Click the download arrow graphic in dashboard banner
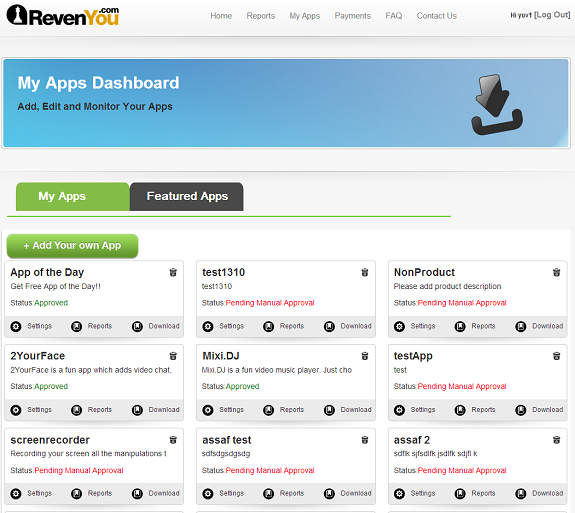Image resolution: width=575 pixels, height=513 pixels. [497, 105]
